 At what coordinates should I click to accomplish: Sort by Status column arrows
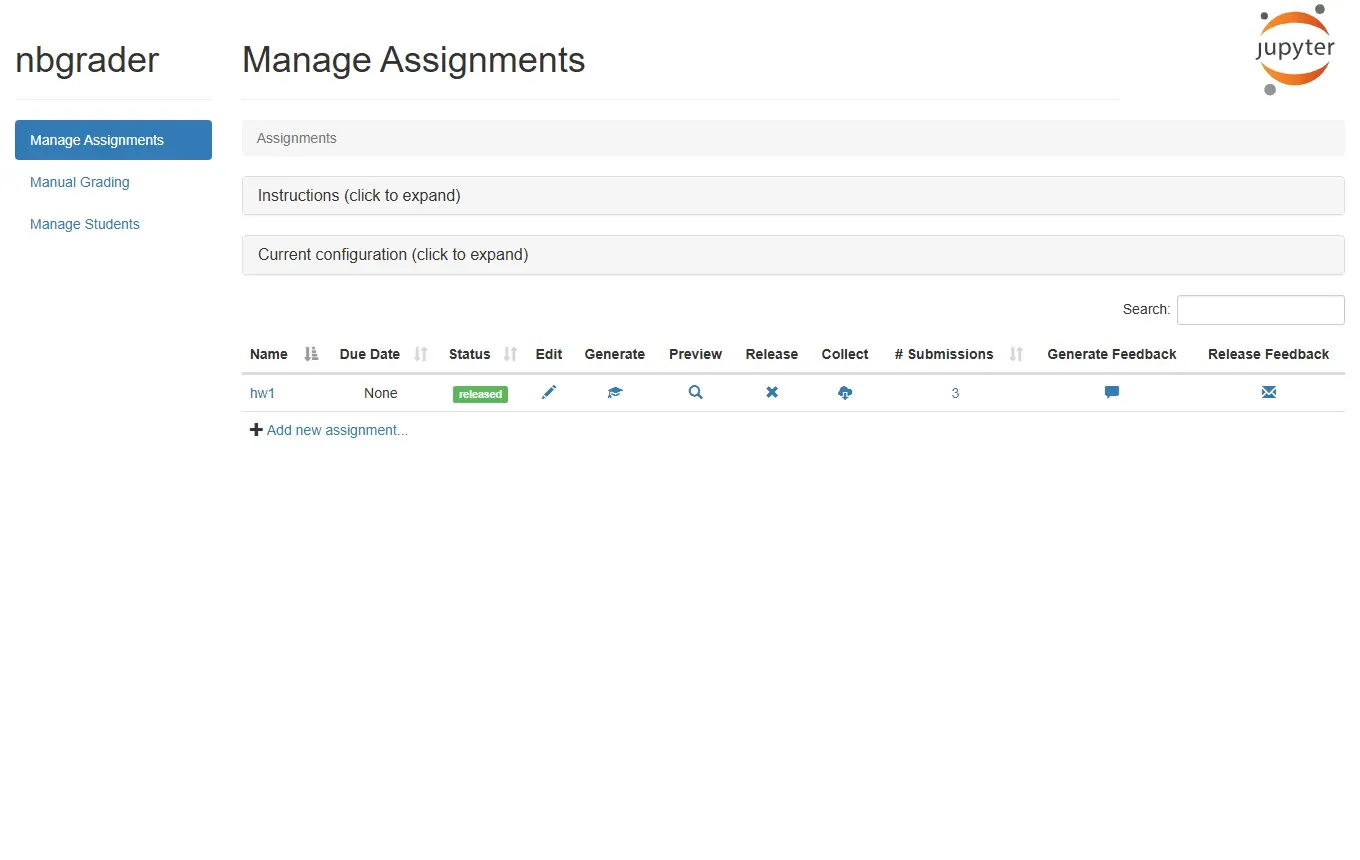511,354
